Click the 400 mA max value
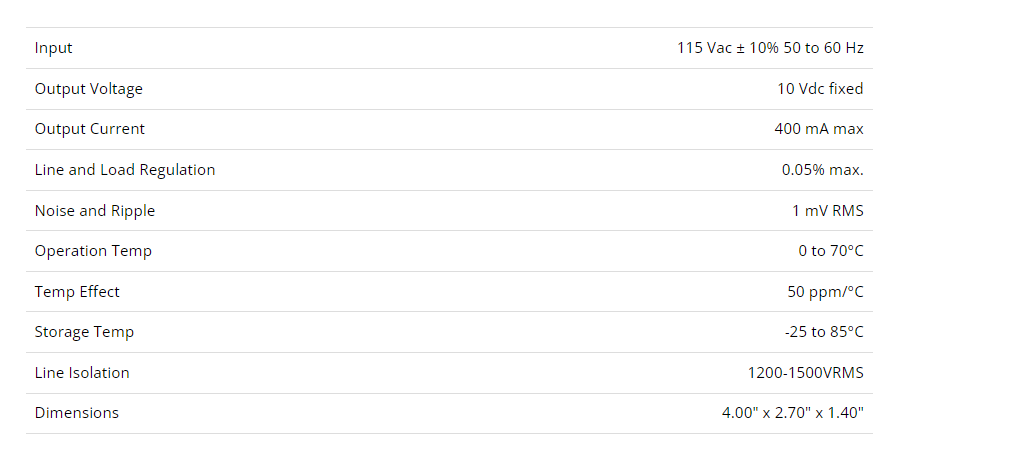The height and width of the screenshot is (459, 1030). pyautogui.click(x=818, y=129)
